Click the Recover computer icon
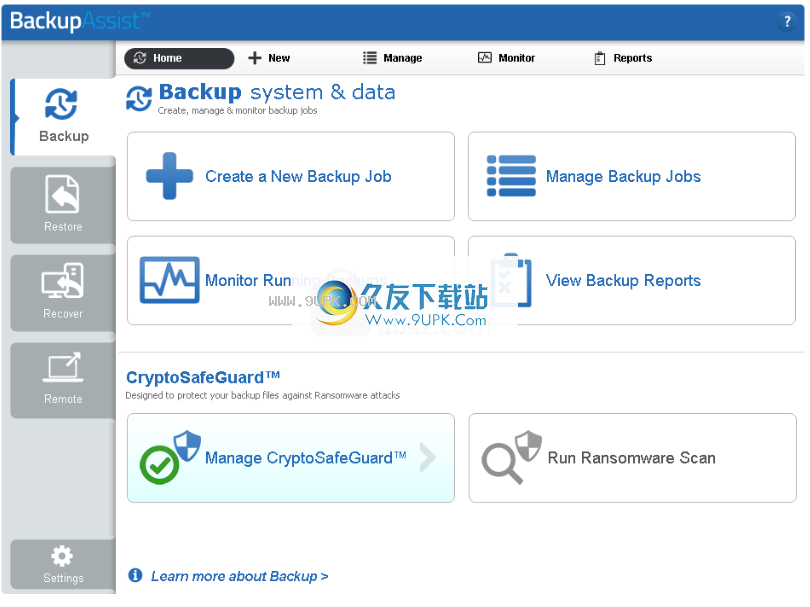The width and height of the screenshot is (810, 607). click(63, 281)
